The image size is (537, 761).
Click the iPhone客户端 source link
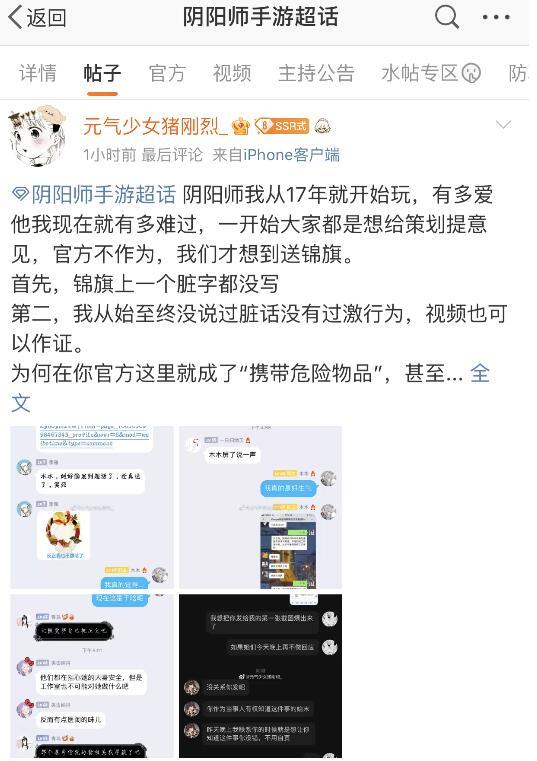click(x=291, y=155)
